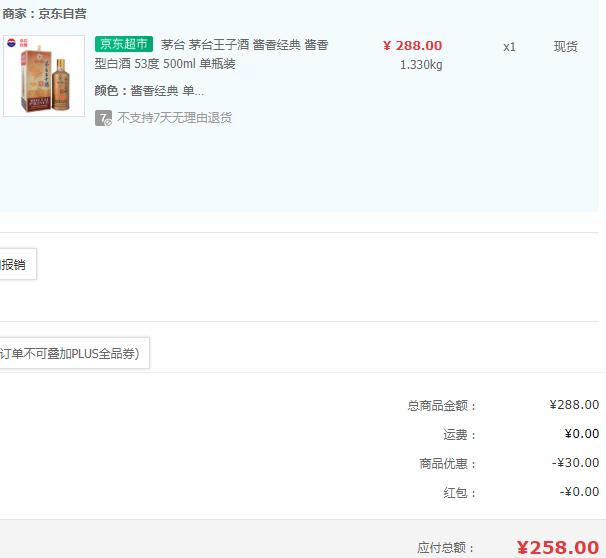Click the product line 型白酒 53度 500ml 单瓶装
Image resolution: width=606 pixels, height=558 pixels.
coord(165,64)
